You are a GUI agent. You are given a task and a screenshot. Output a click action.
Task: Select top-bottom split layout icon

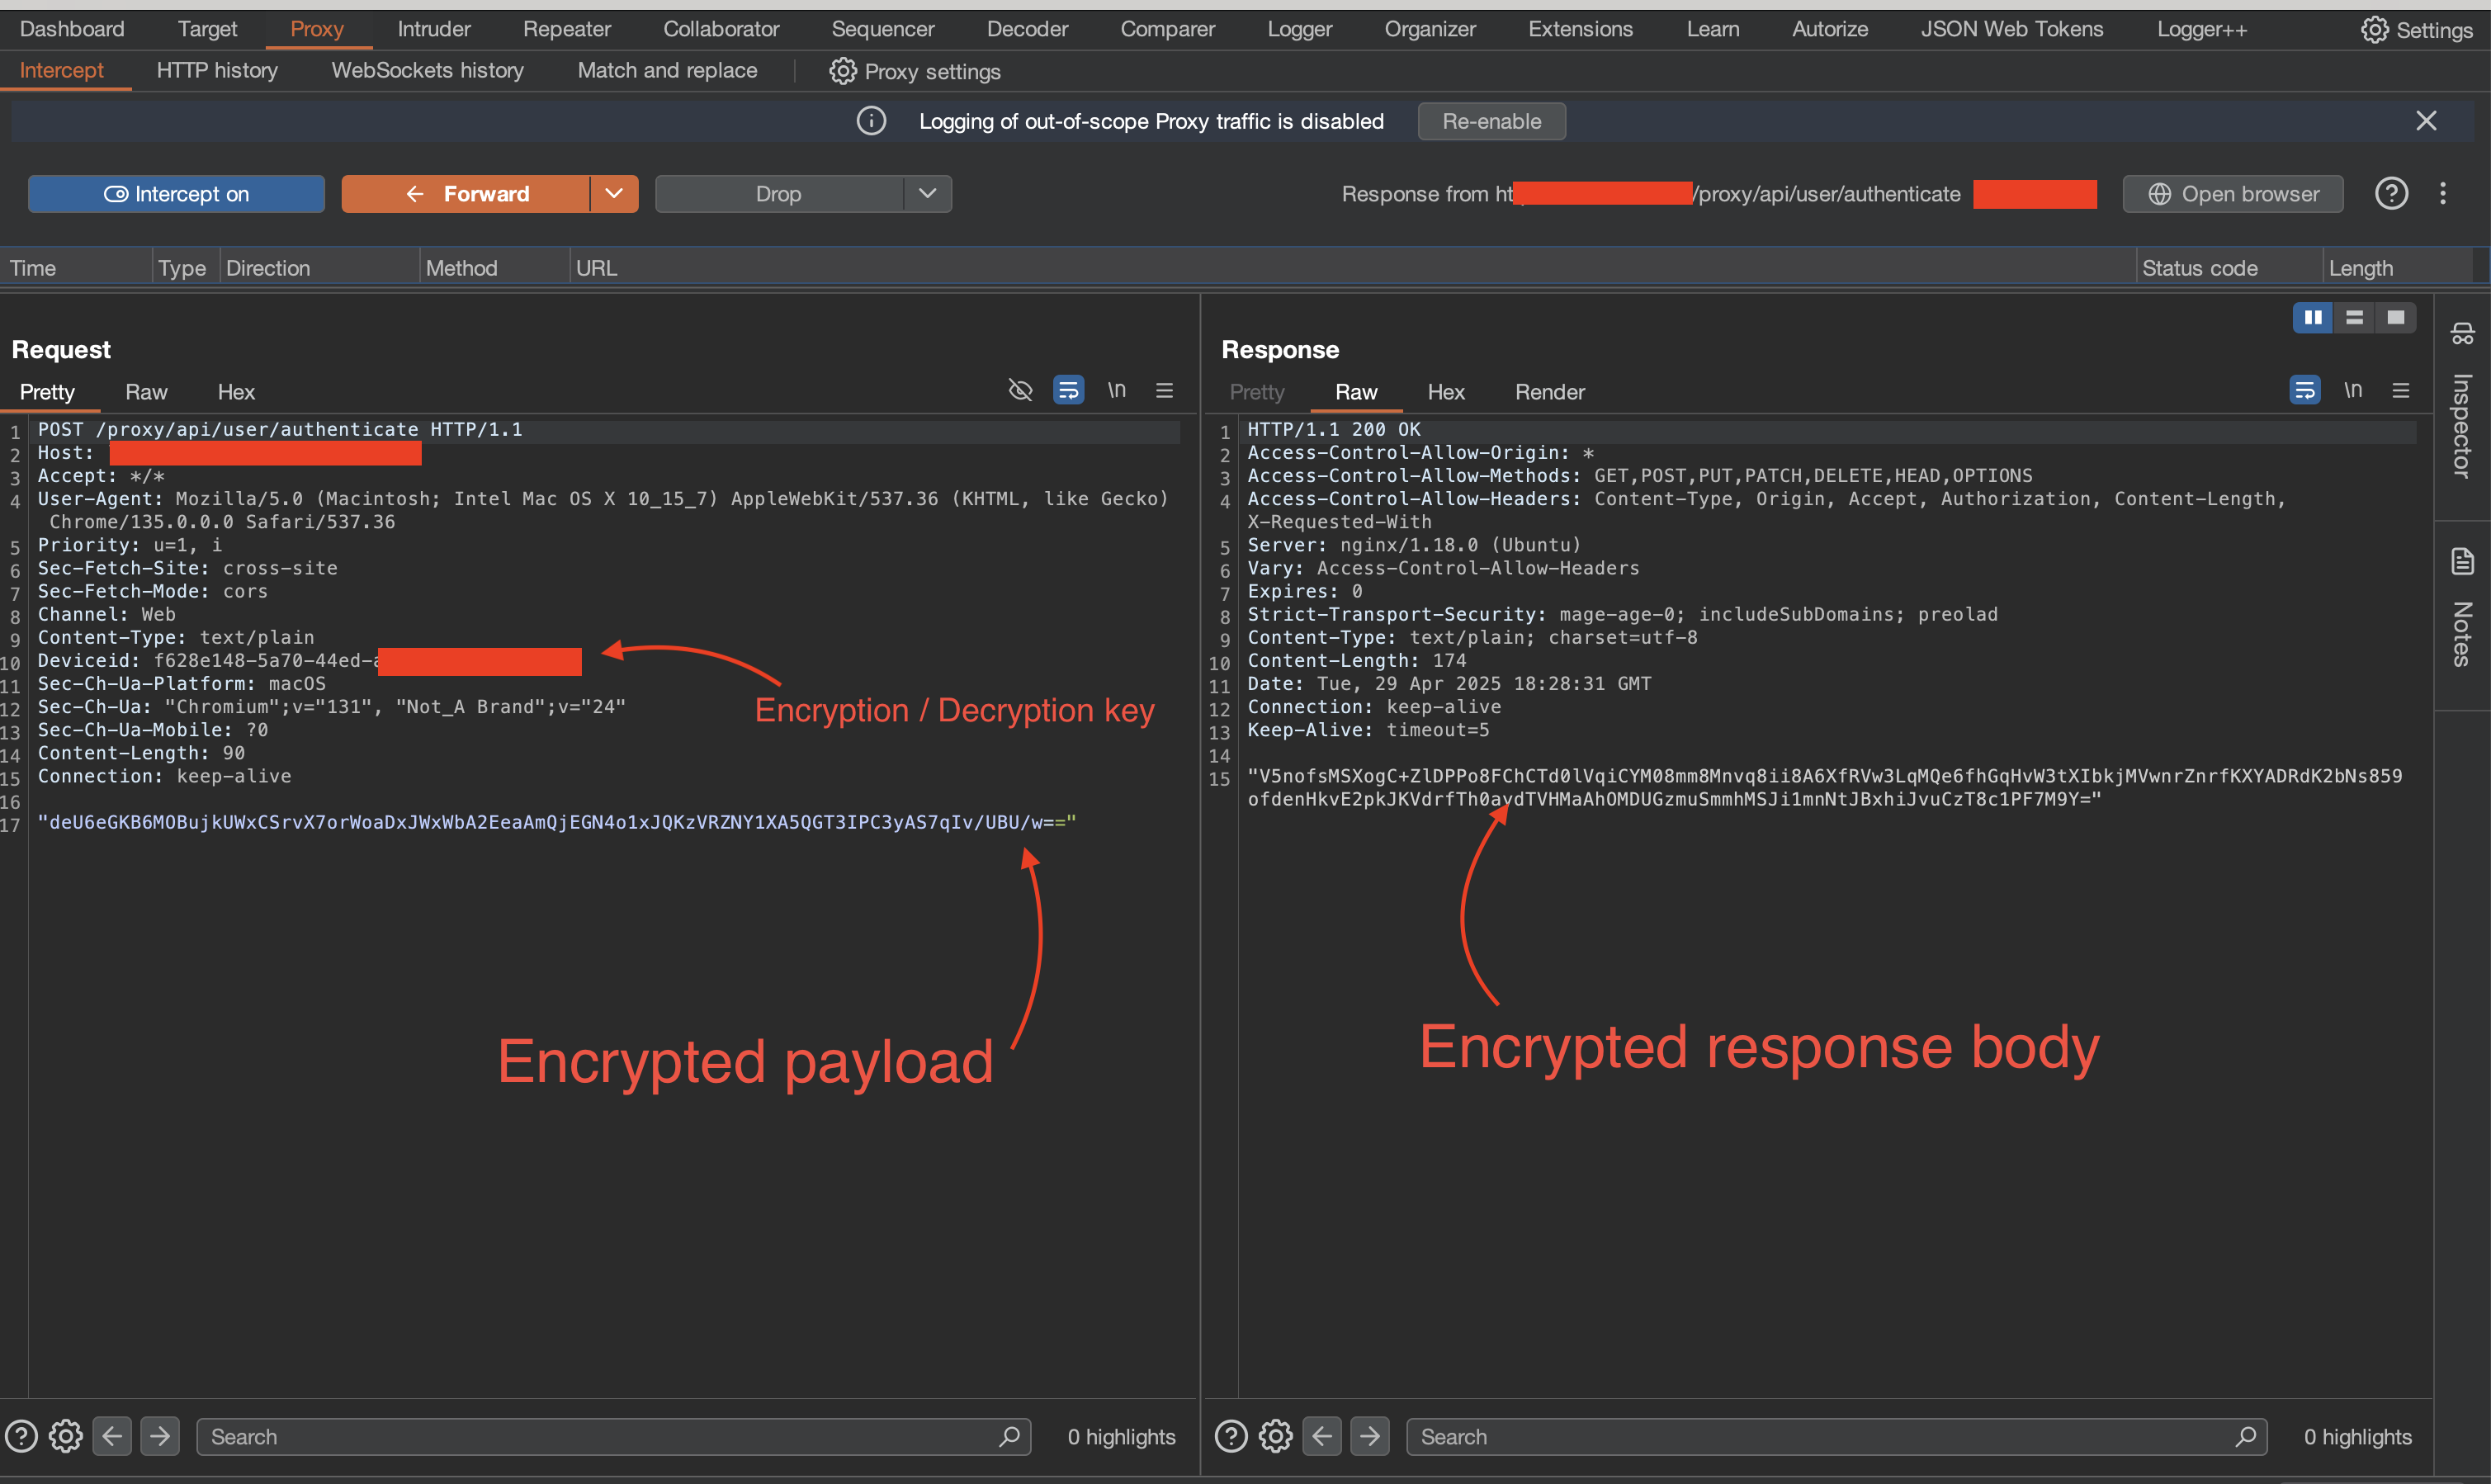(x=2354, y=318)
